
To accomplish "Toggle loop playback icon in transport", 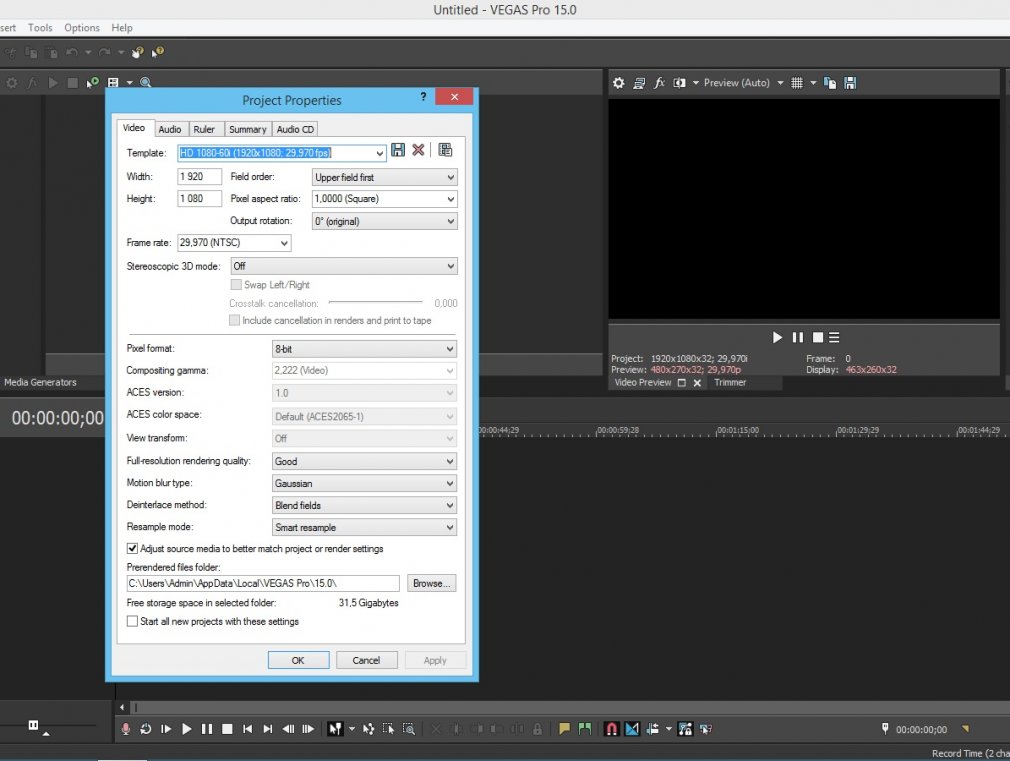I will tap(146, 729).
